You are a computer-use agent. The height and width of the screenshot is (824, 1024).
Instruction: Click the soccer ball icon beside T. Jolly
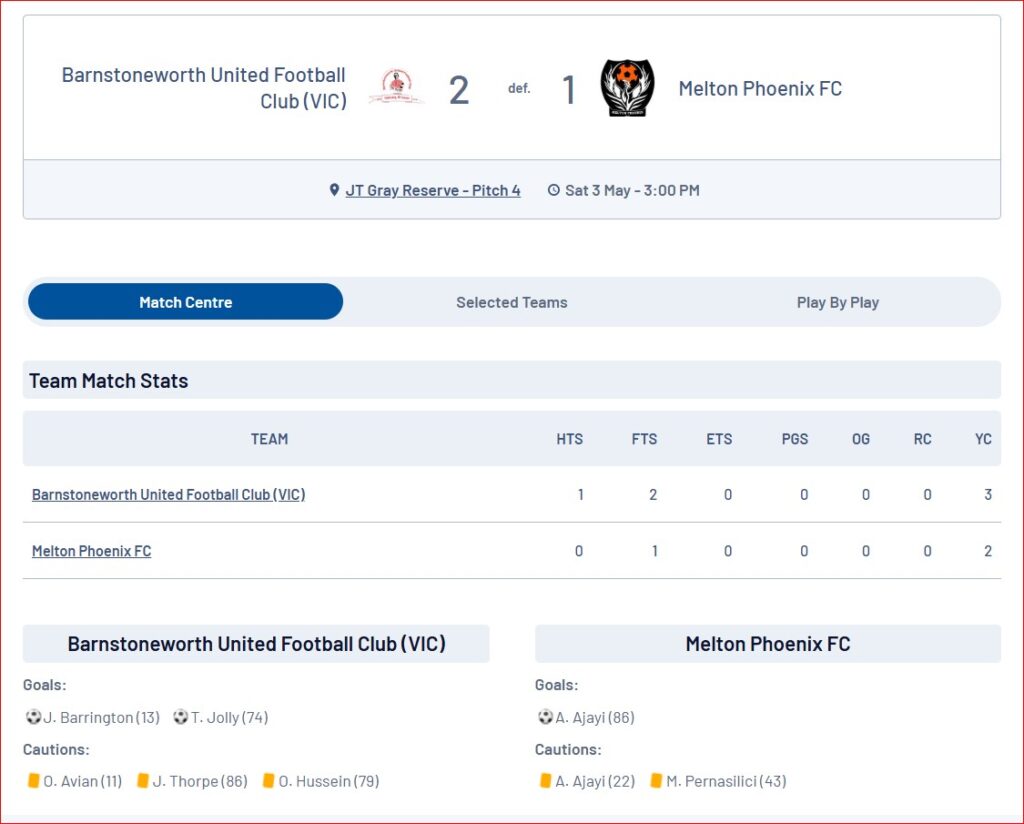tap(181, 717)
